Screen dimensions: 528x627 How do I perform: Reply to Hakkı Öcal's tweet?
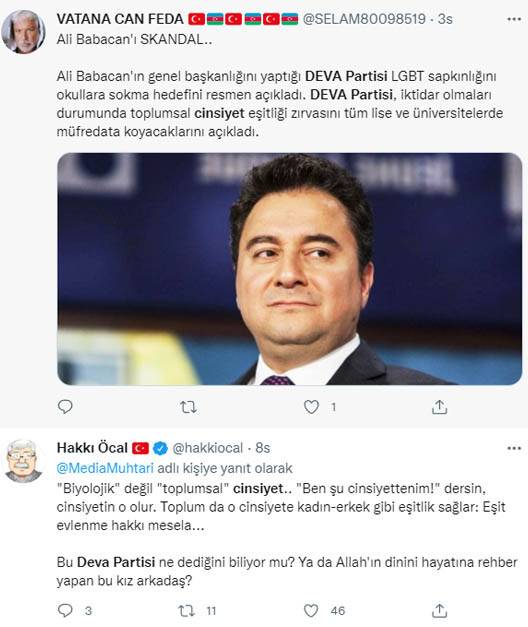65,610
